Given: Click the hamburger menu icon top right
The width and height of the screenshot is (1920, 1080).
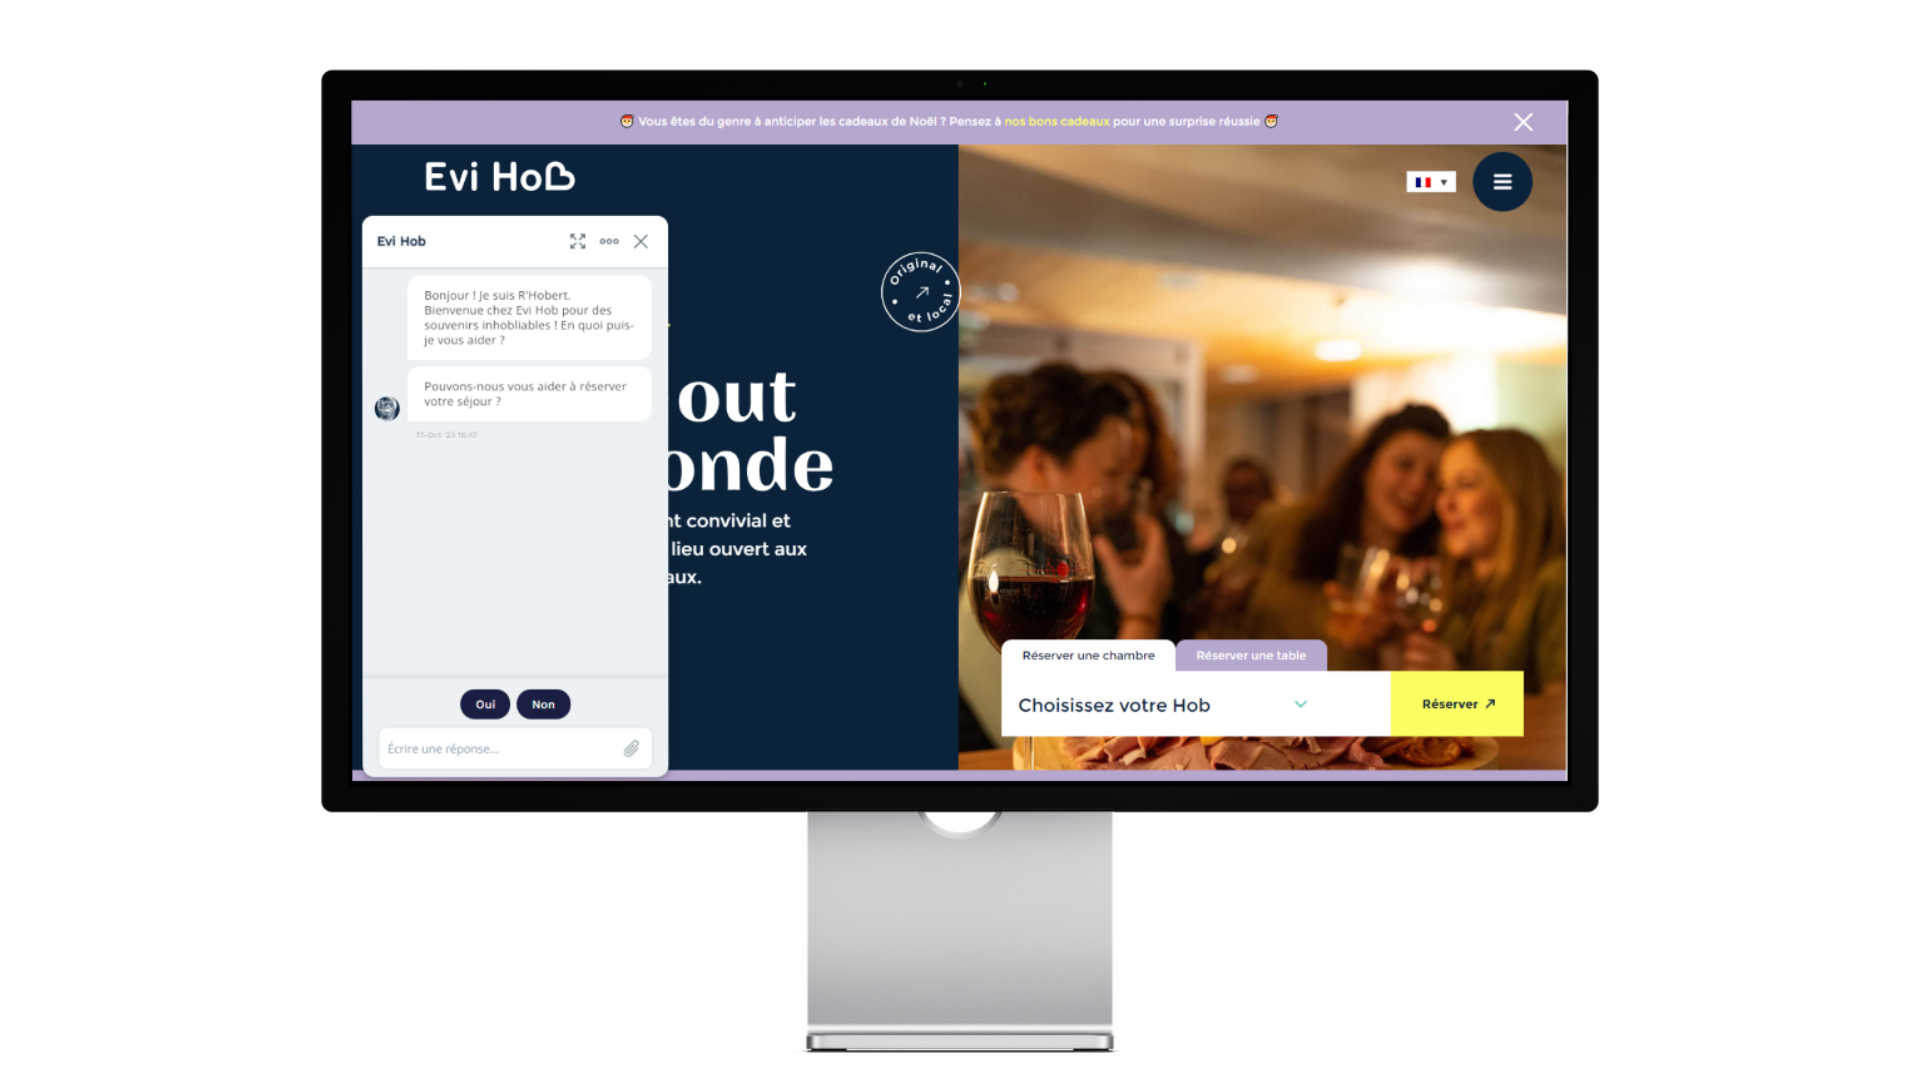Looking at the screenshot, I should [1502, 182].
